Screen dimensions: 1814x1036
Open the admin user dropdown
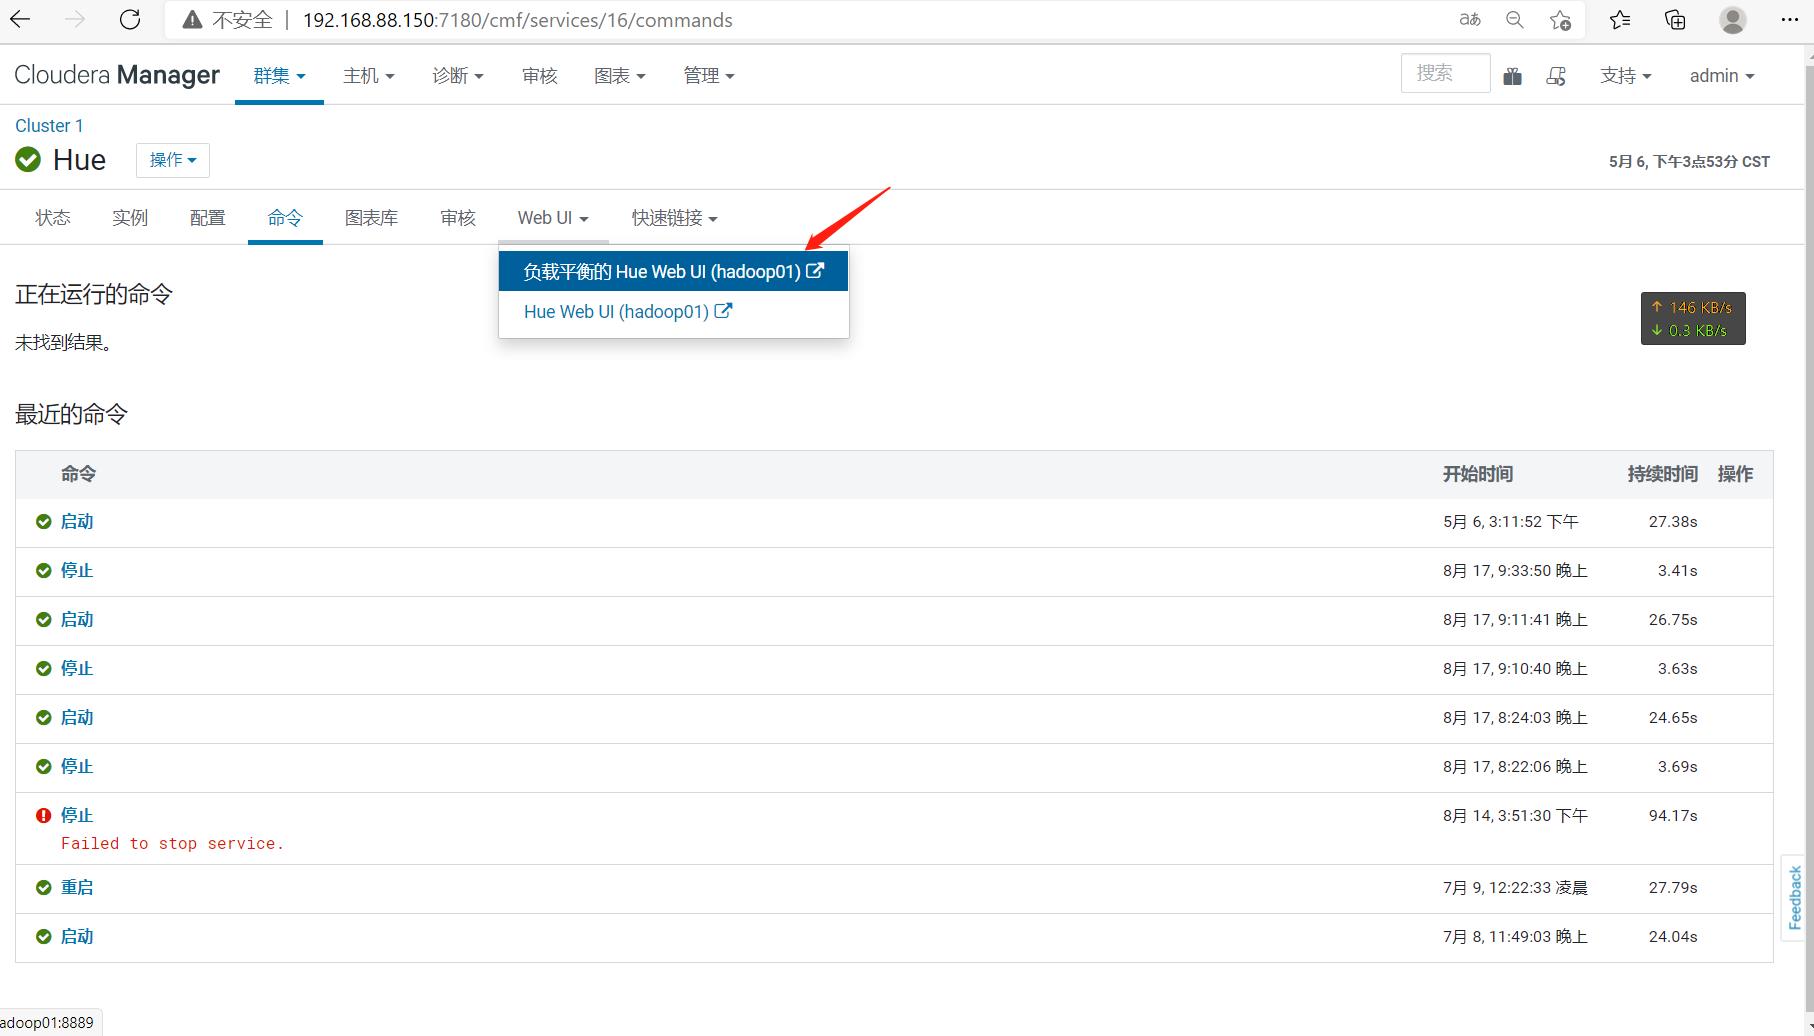1722,76
